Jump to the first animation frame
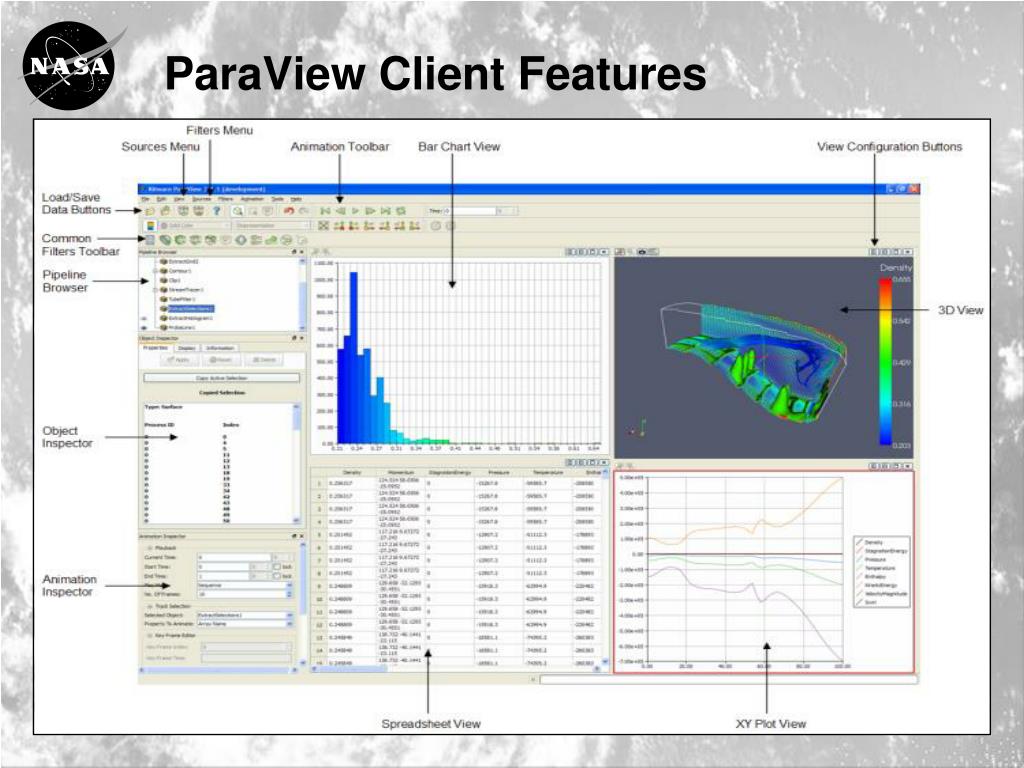 [x=325, y=211]
